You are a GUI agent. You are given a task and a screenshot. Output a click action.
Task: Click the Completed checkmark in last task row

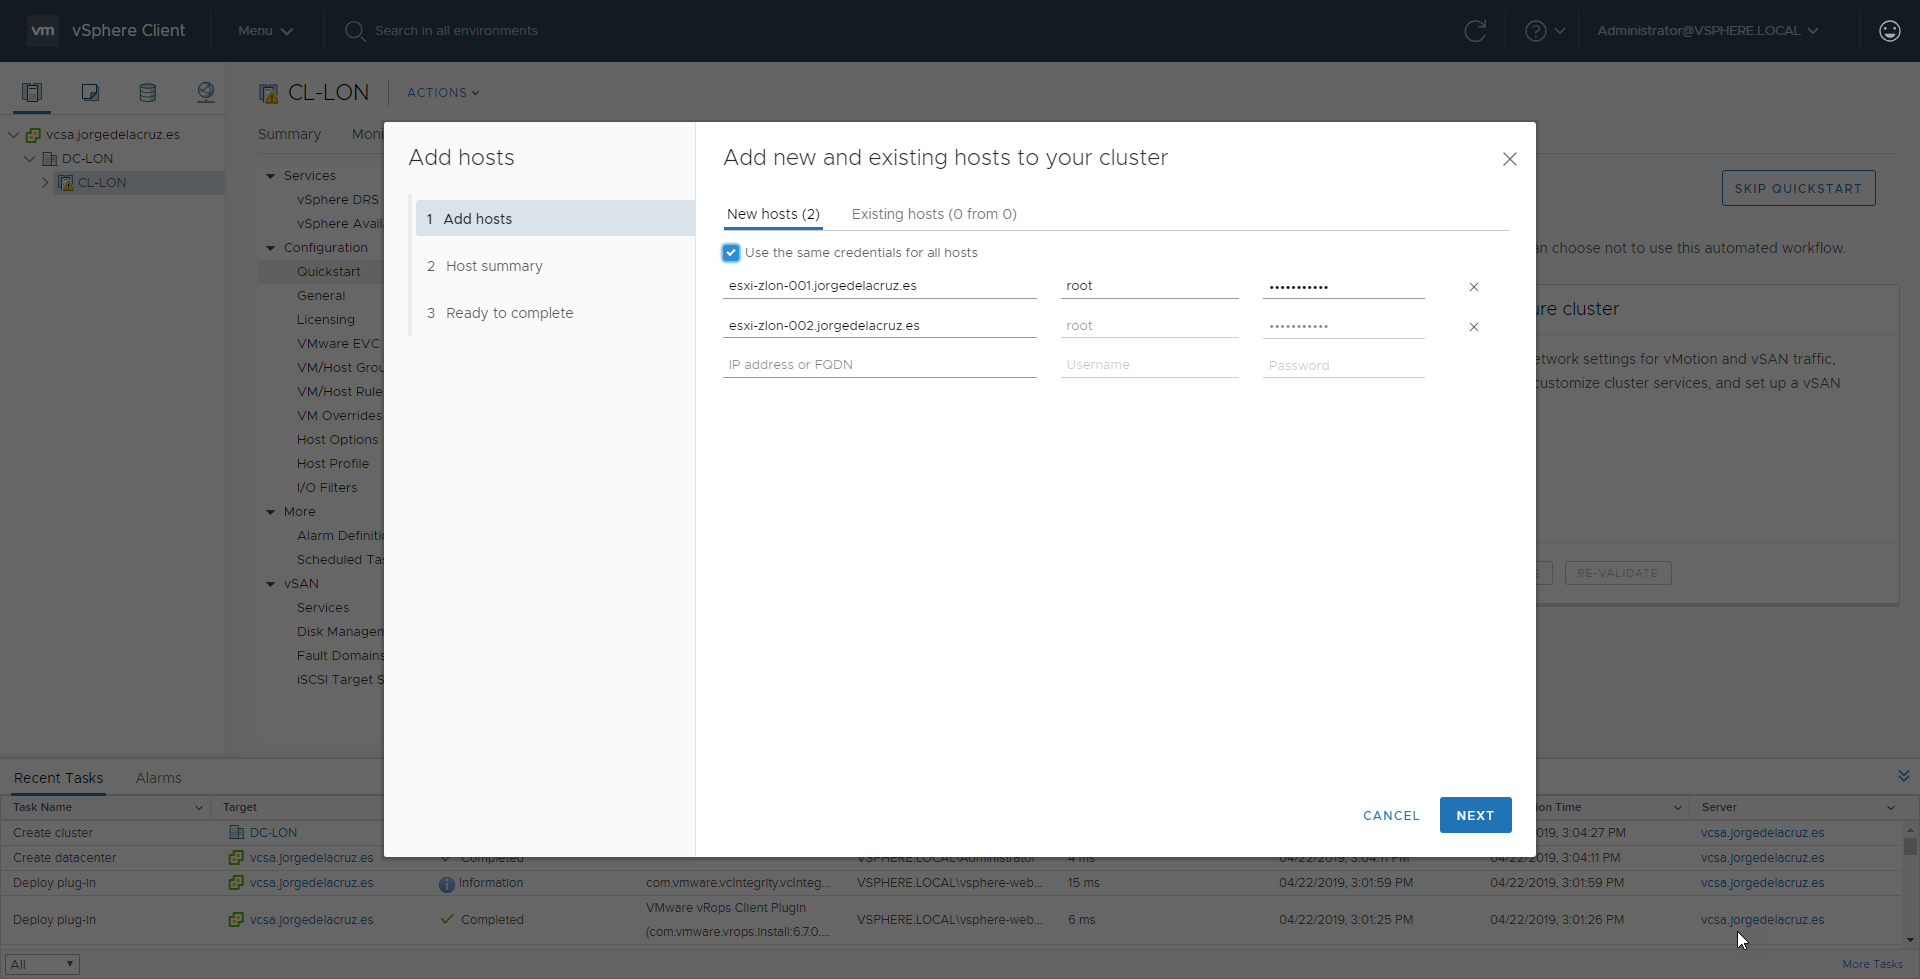pyautogui.click(x=448, y=919)
